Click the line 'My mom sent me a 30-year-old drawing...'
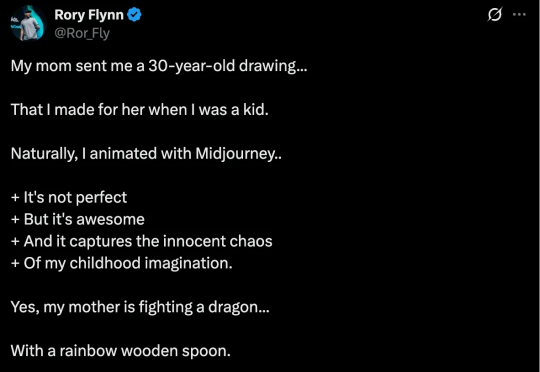 click(159, 66)
